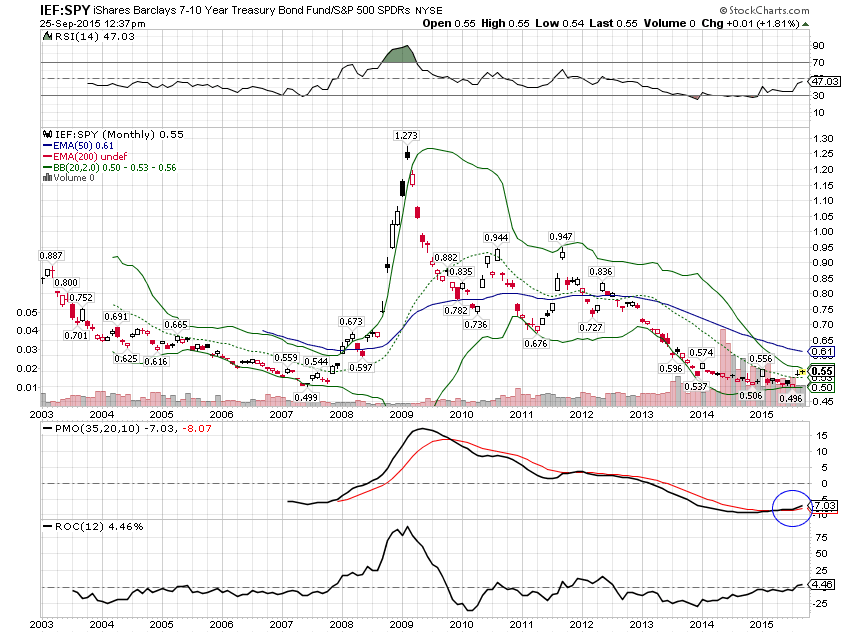Click the 0.597 price label

pyautogui.click(x=360, y=367)
